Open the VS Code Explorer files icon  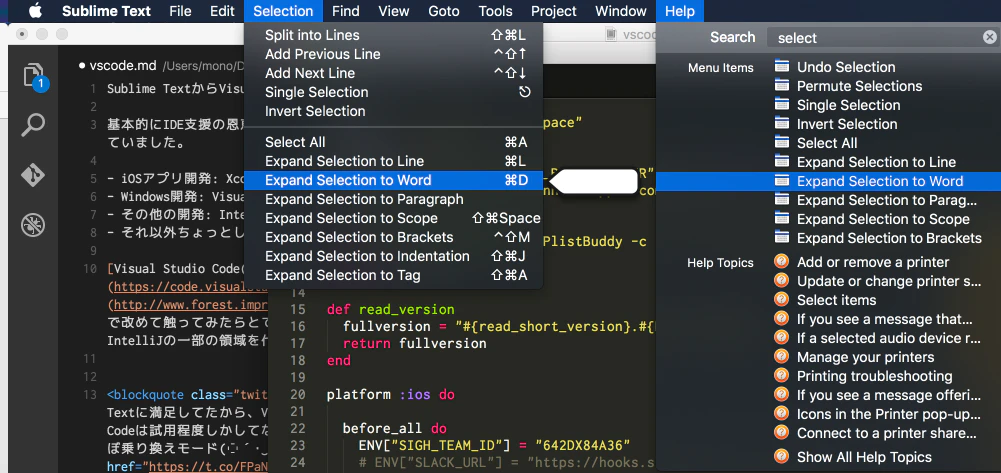(x=34, y=76)
